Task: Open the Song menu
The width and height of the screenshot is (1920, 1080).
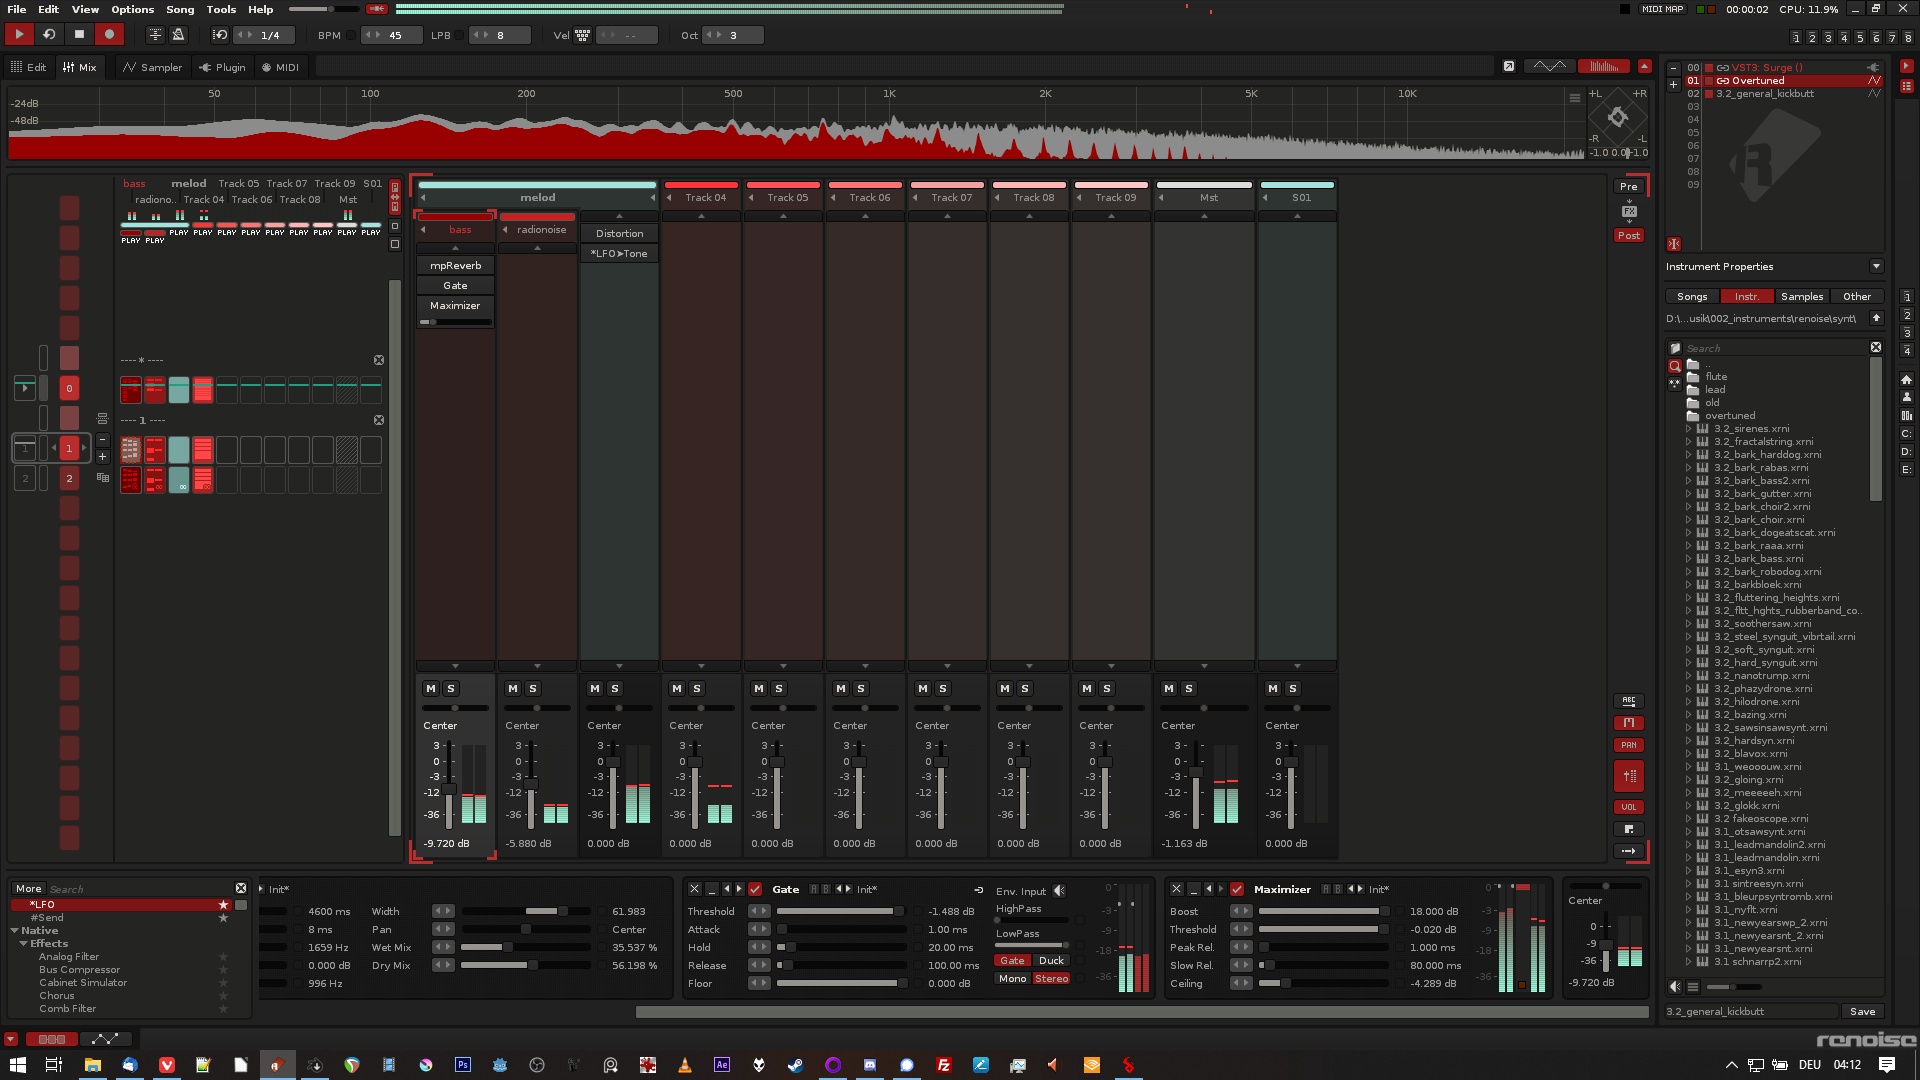Action: [180, 9]
